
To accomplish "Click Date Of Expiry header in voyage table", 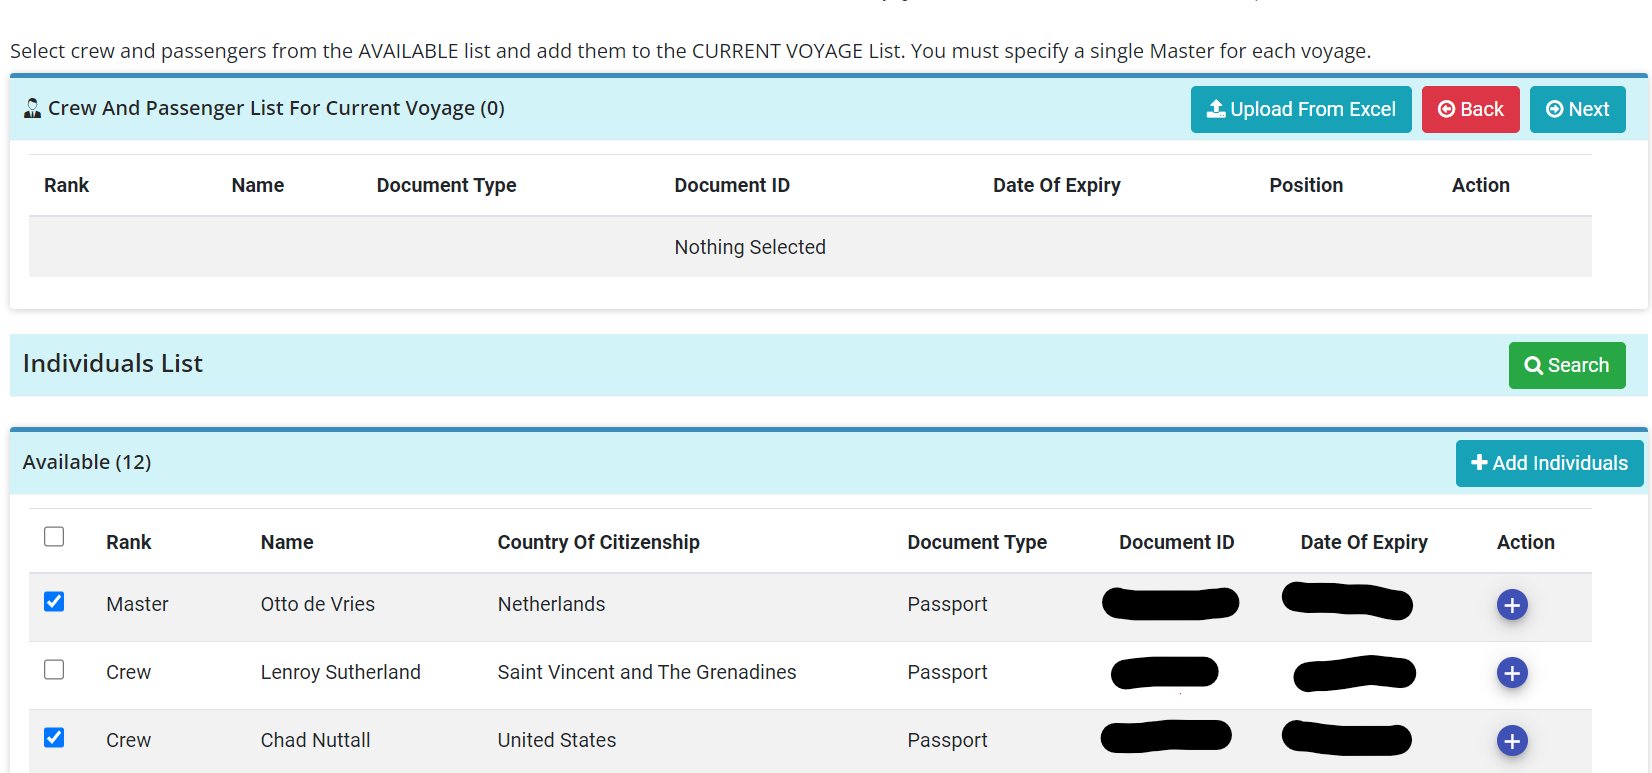I will point(1056,185).
